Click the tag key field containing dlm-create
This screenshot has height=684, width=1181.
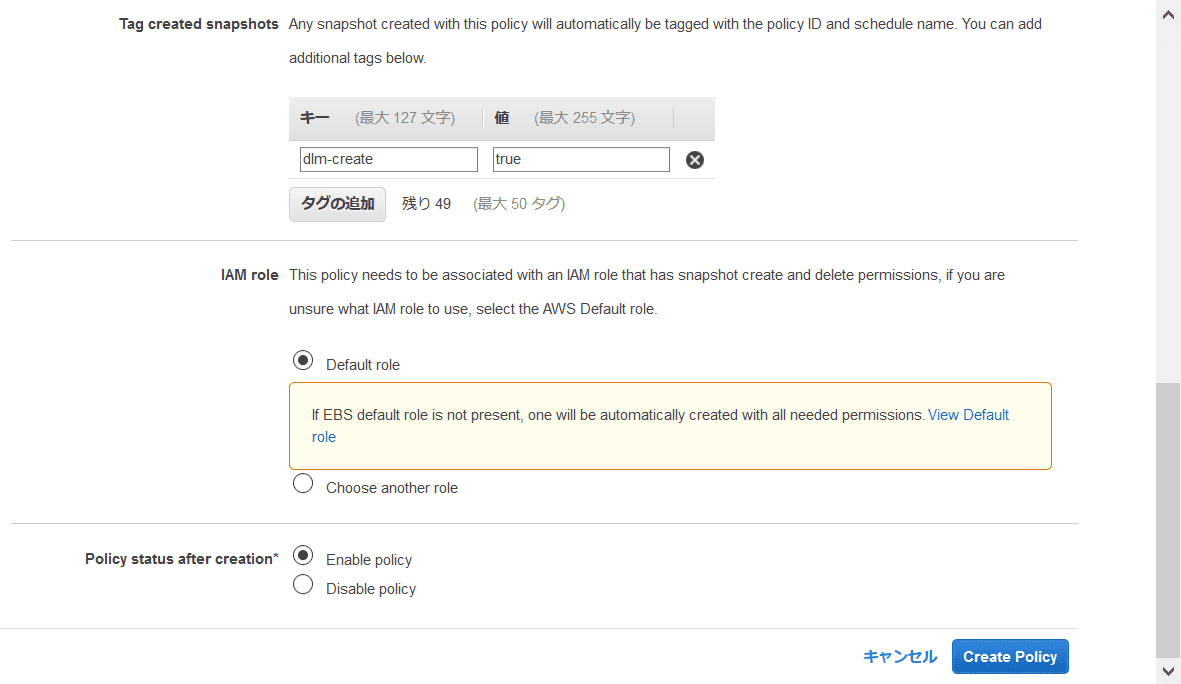click(389, 160)
